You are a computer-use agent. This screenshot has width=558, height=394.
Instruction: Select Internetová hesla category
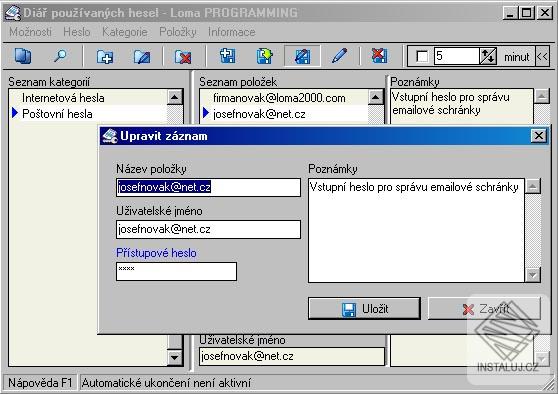pyautogui.click(x=88, y=98)
